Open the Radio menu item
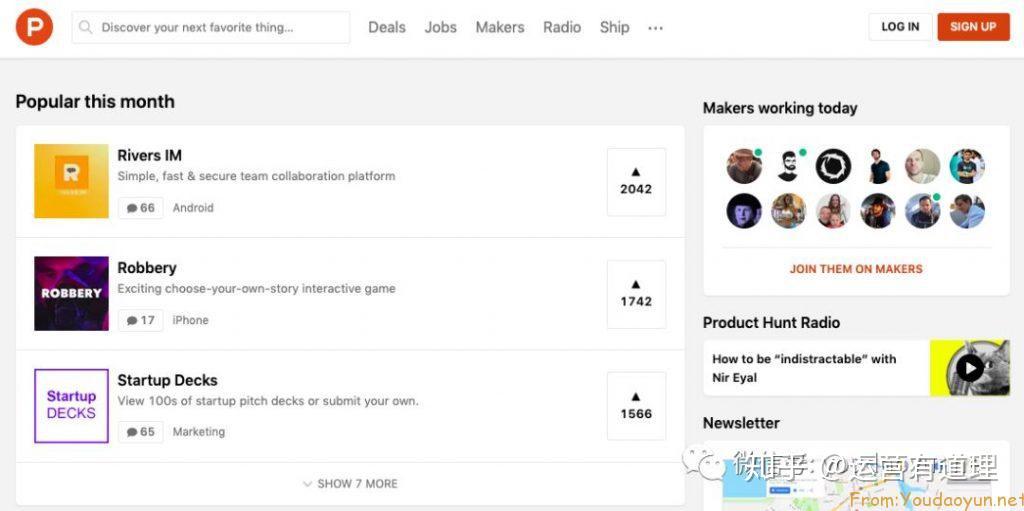Screen dimensions: 1024x511 562,27
